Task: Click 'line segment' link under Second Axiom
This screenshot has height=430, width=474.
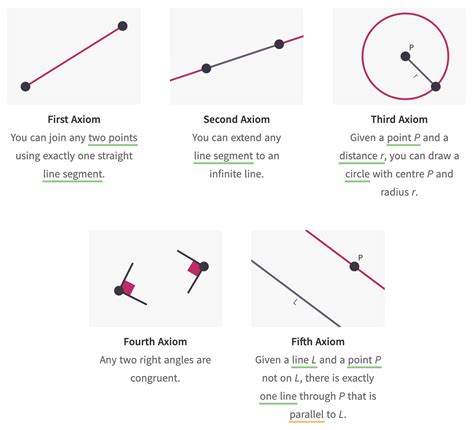Action: coord(224,156)
